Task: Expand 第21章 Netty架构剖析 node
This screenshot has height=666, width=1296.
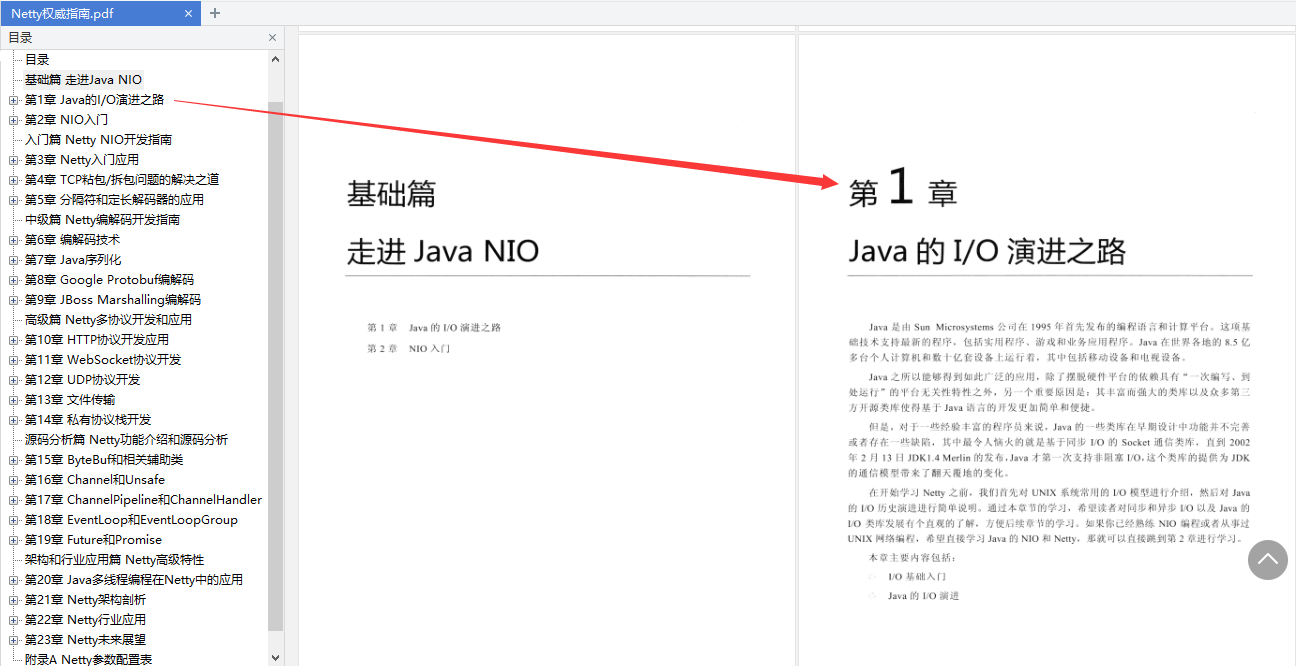Action: 13,600
